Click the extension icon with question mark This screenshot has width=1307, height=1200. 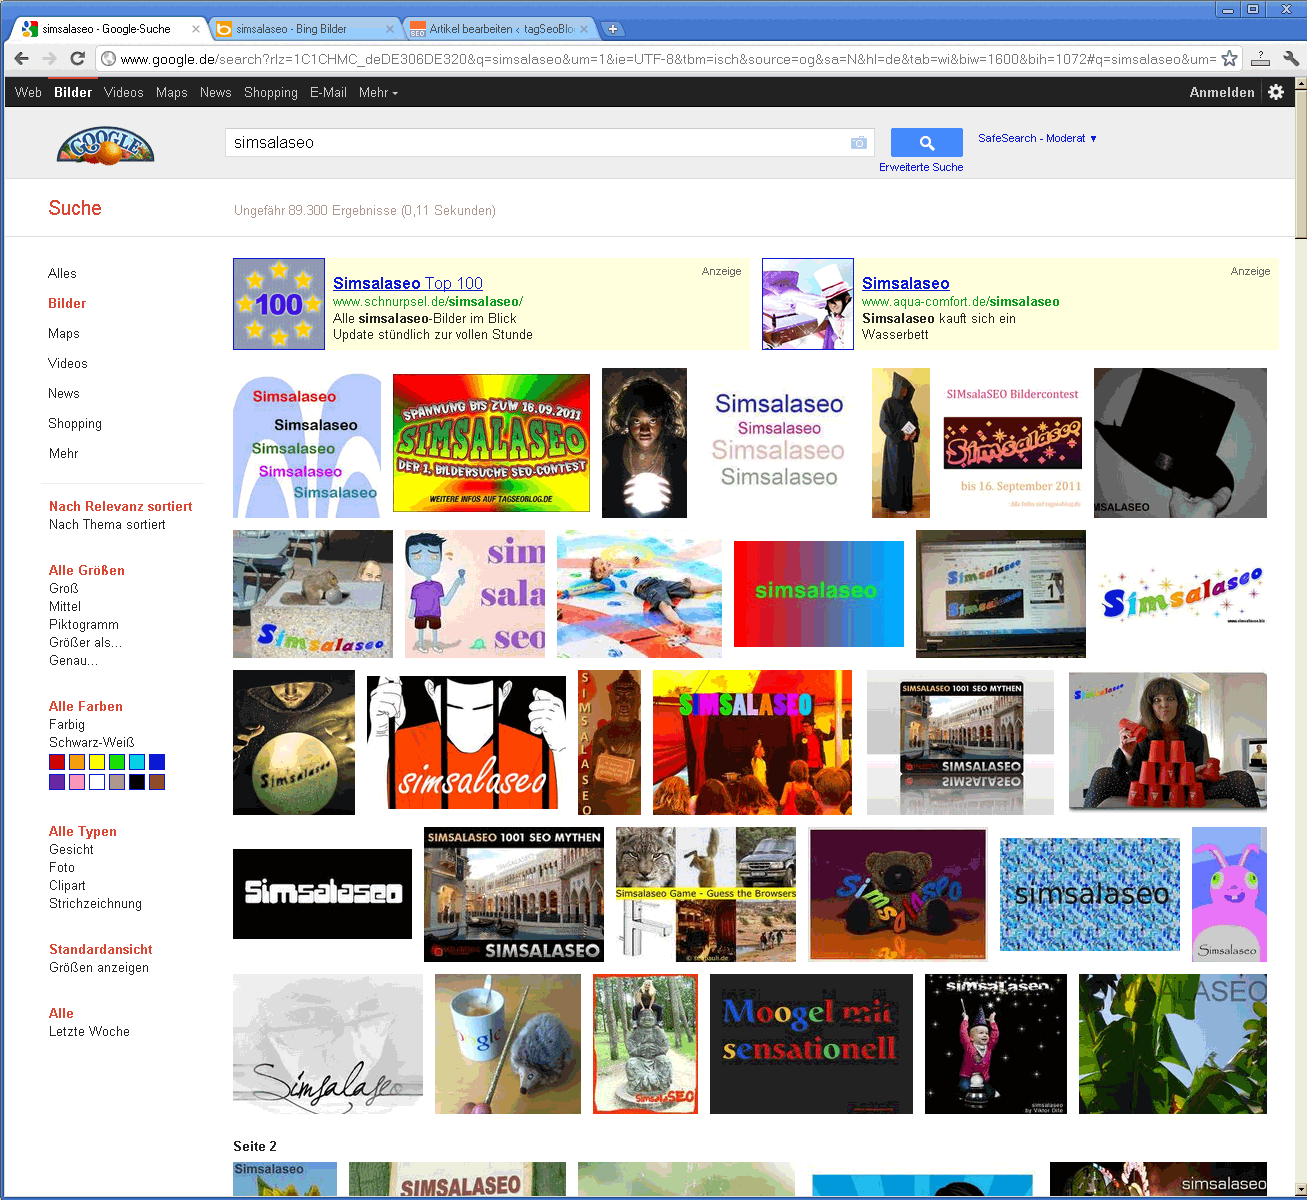coord(1261,59)
